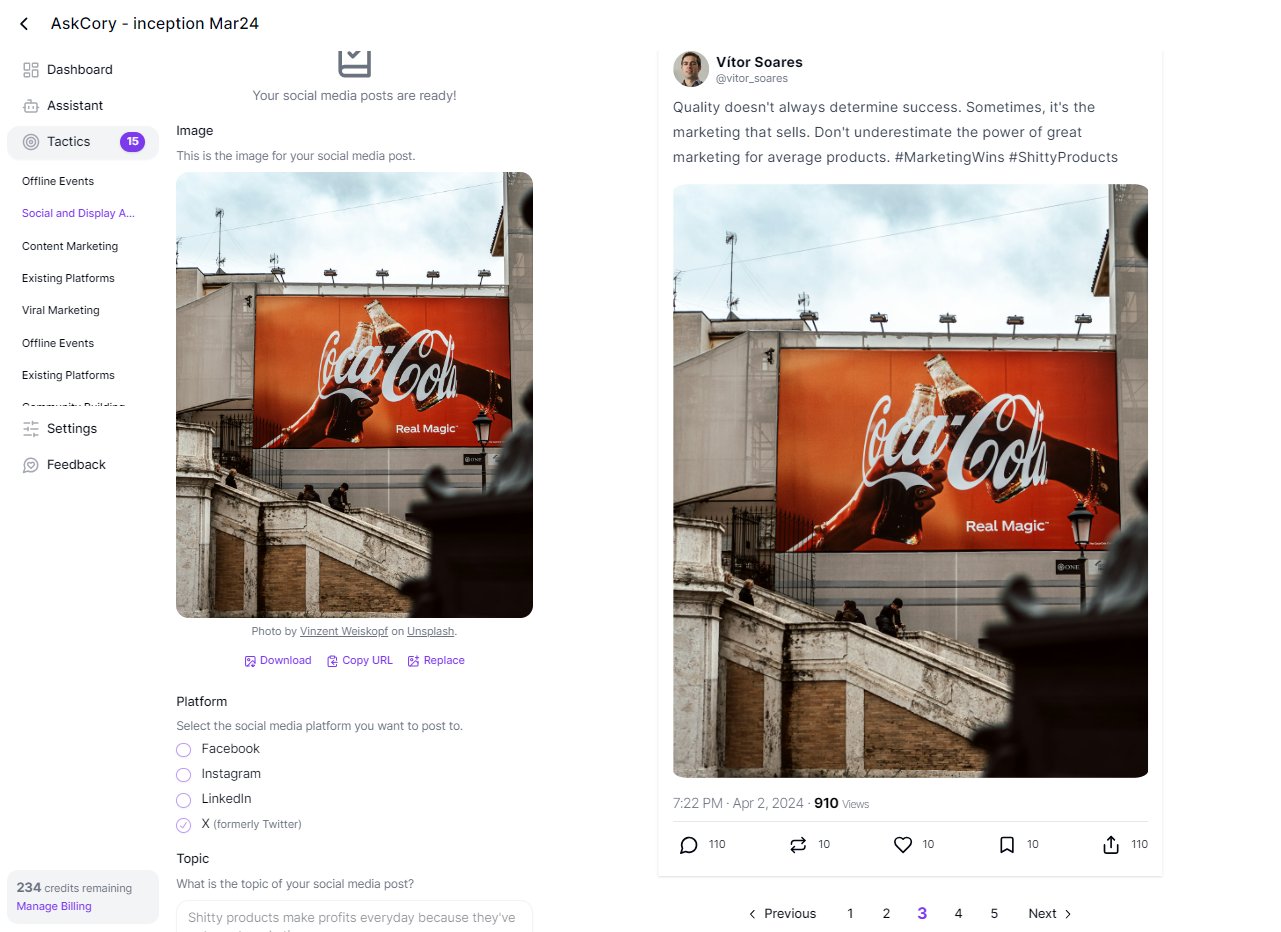Click the Manage Billing link
Image resolution: width=1281 pixels, height=932 pixels.
[54, 907]
